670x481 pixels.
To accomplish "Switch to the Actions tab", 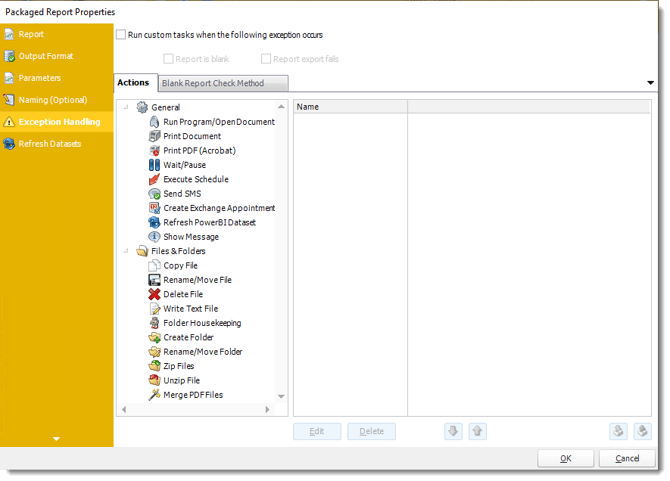I will pos(133,83).
